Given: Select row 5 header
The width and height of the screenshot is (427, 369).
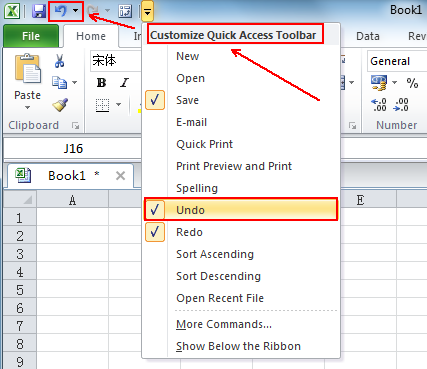Looking at the screenshot, I should (x=20, y=290).
